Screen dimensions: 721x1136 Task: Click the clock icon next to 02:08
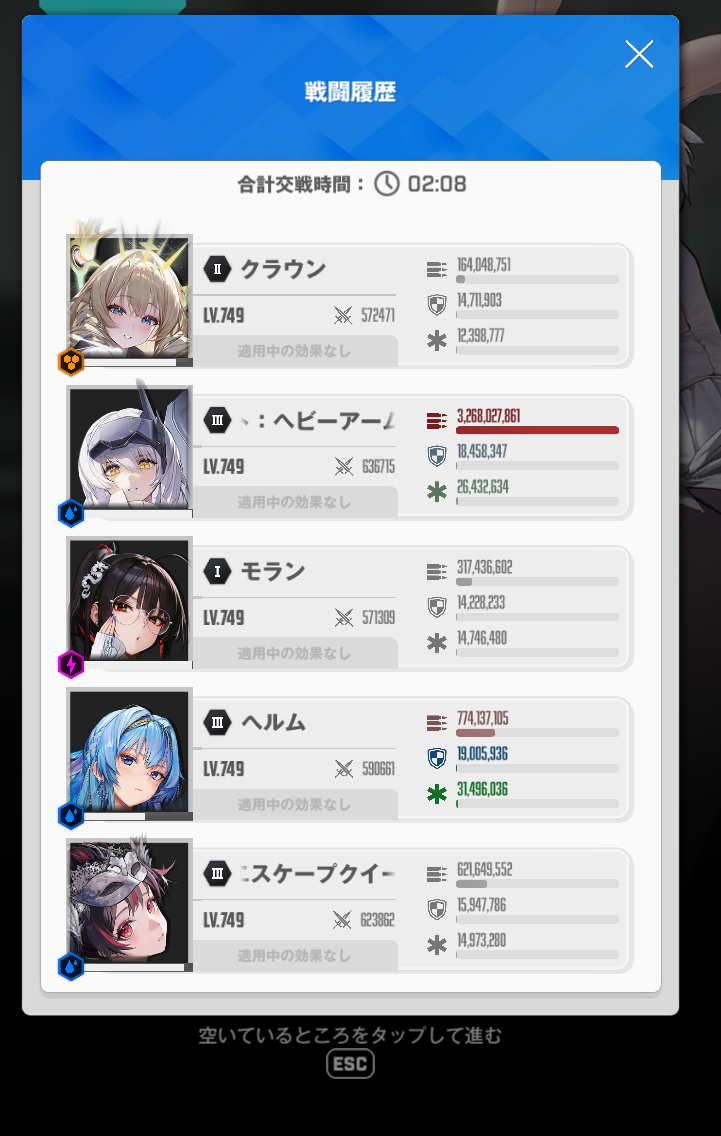point(386,184)
